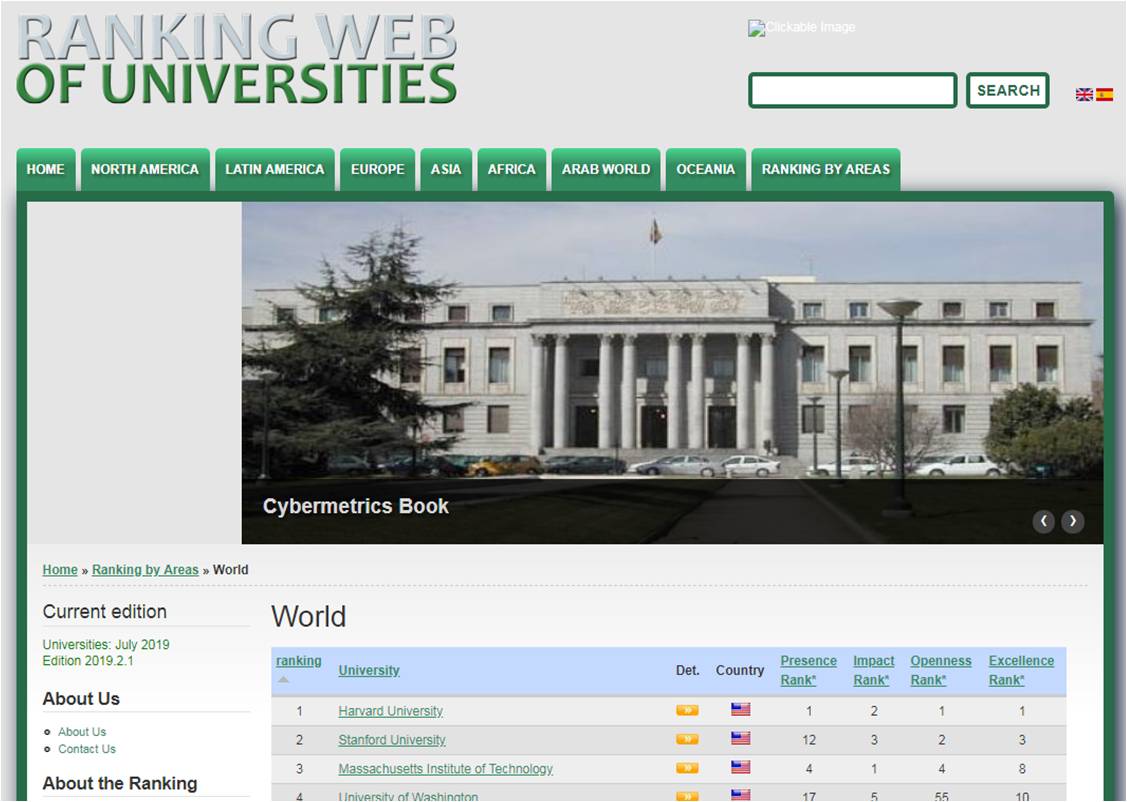Screen dimensions: 1127x802
Task: Click the 'Country' column header
Action: tap(740, 670)
